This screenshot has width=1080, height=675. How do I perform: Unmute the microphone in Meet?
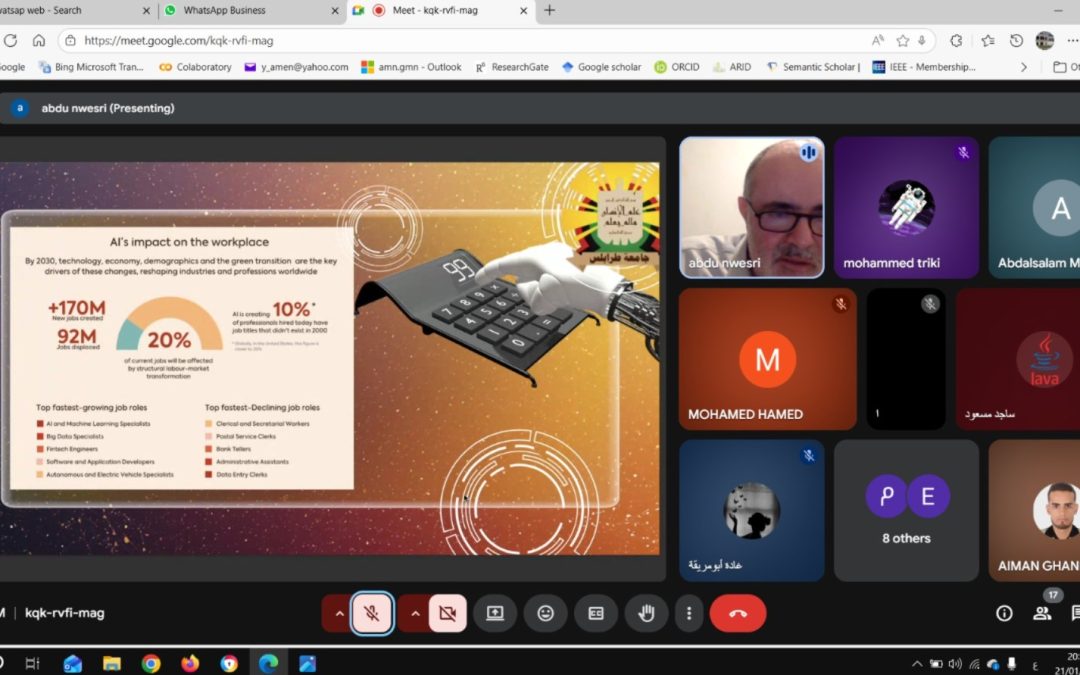[x=371, y=613]
